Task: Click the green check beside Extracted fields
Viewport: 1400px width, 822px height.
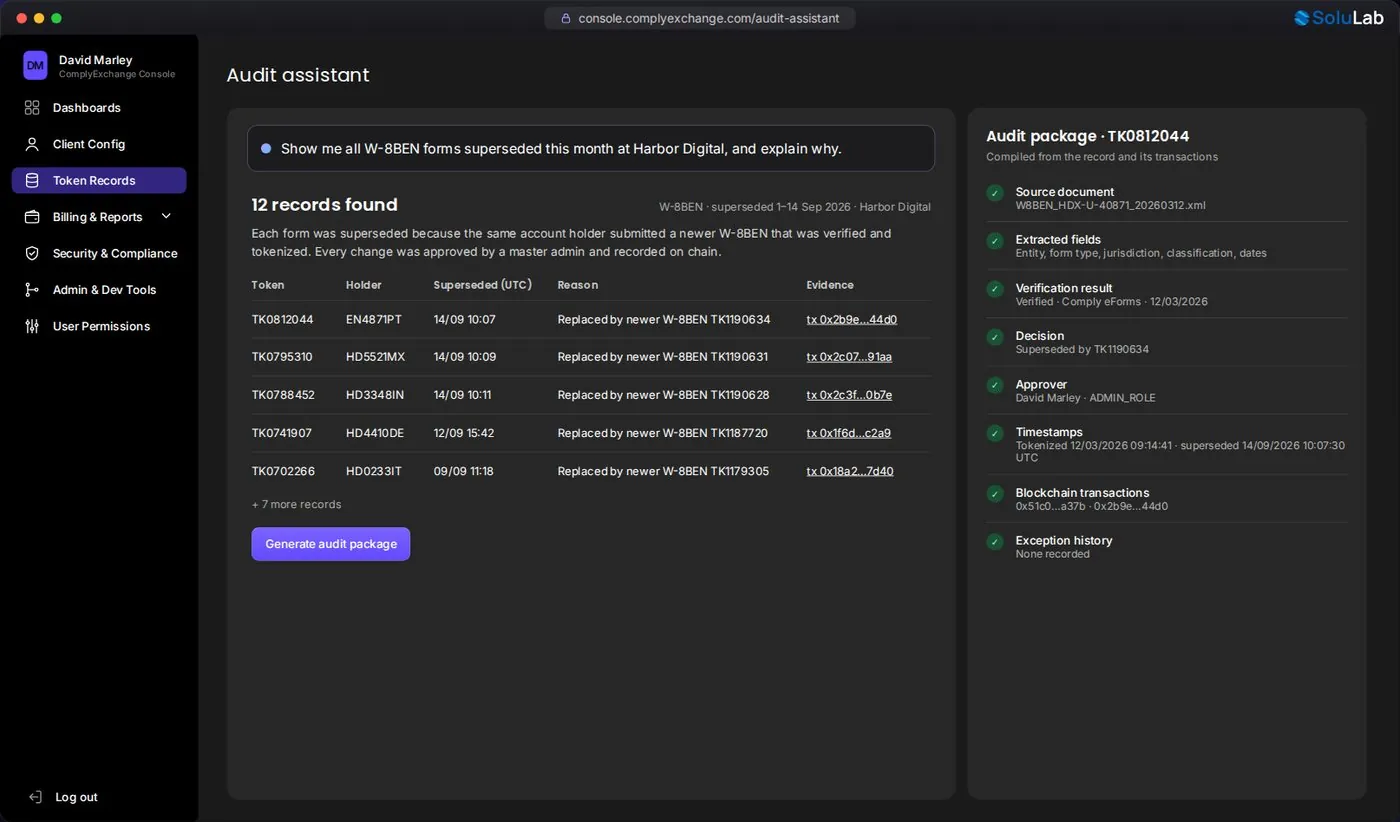Action: coord(995,241)
